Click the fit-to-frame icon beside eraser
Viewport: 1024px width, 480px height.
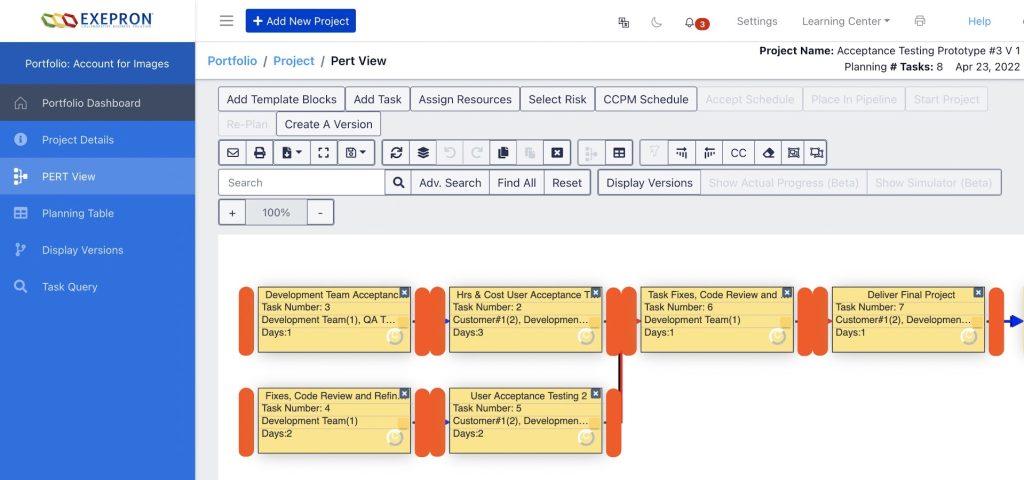[x=793, y=153]
